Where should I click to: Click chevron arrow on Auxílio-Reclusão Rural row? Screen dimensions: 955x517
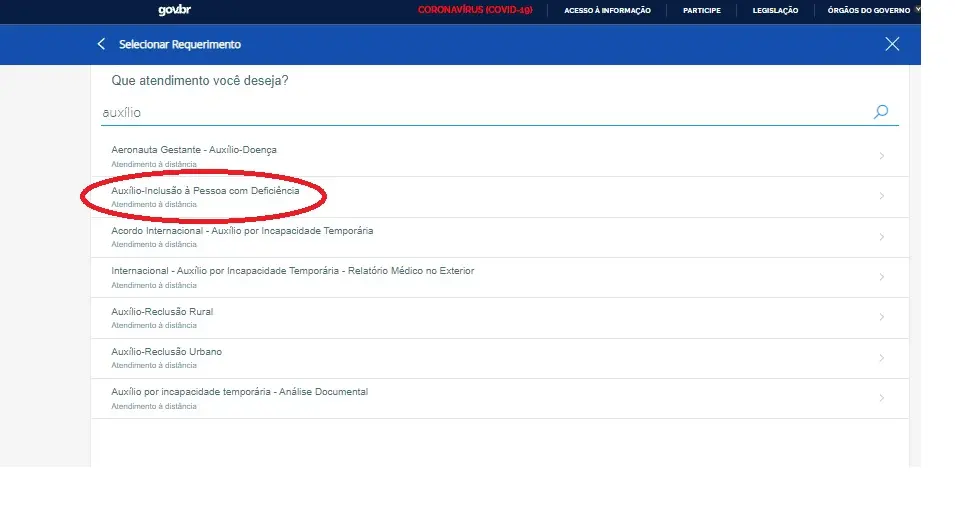click(881, 317)
